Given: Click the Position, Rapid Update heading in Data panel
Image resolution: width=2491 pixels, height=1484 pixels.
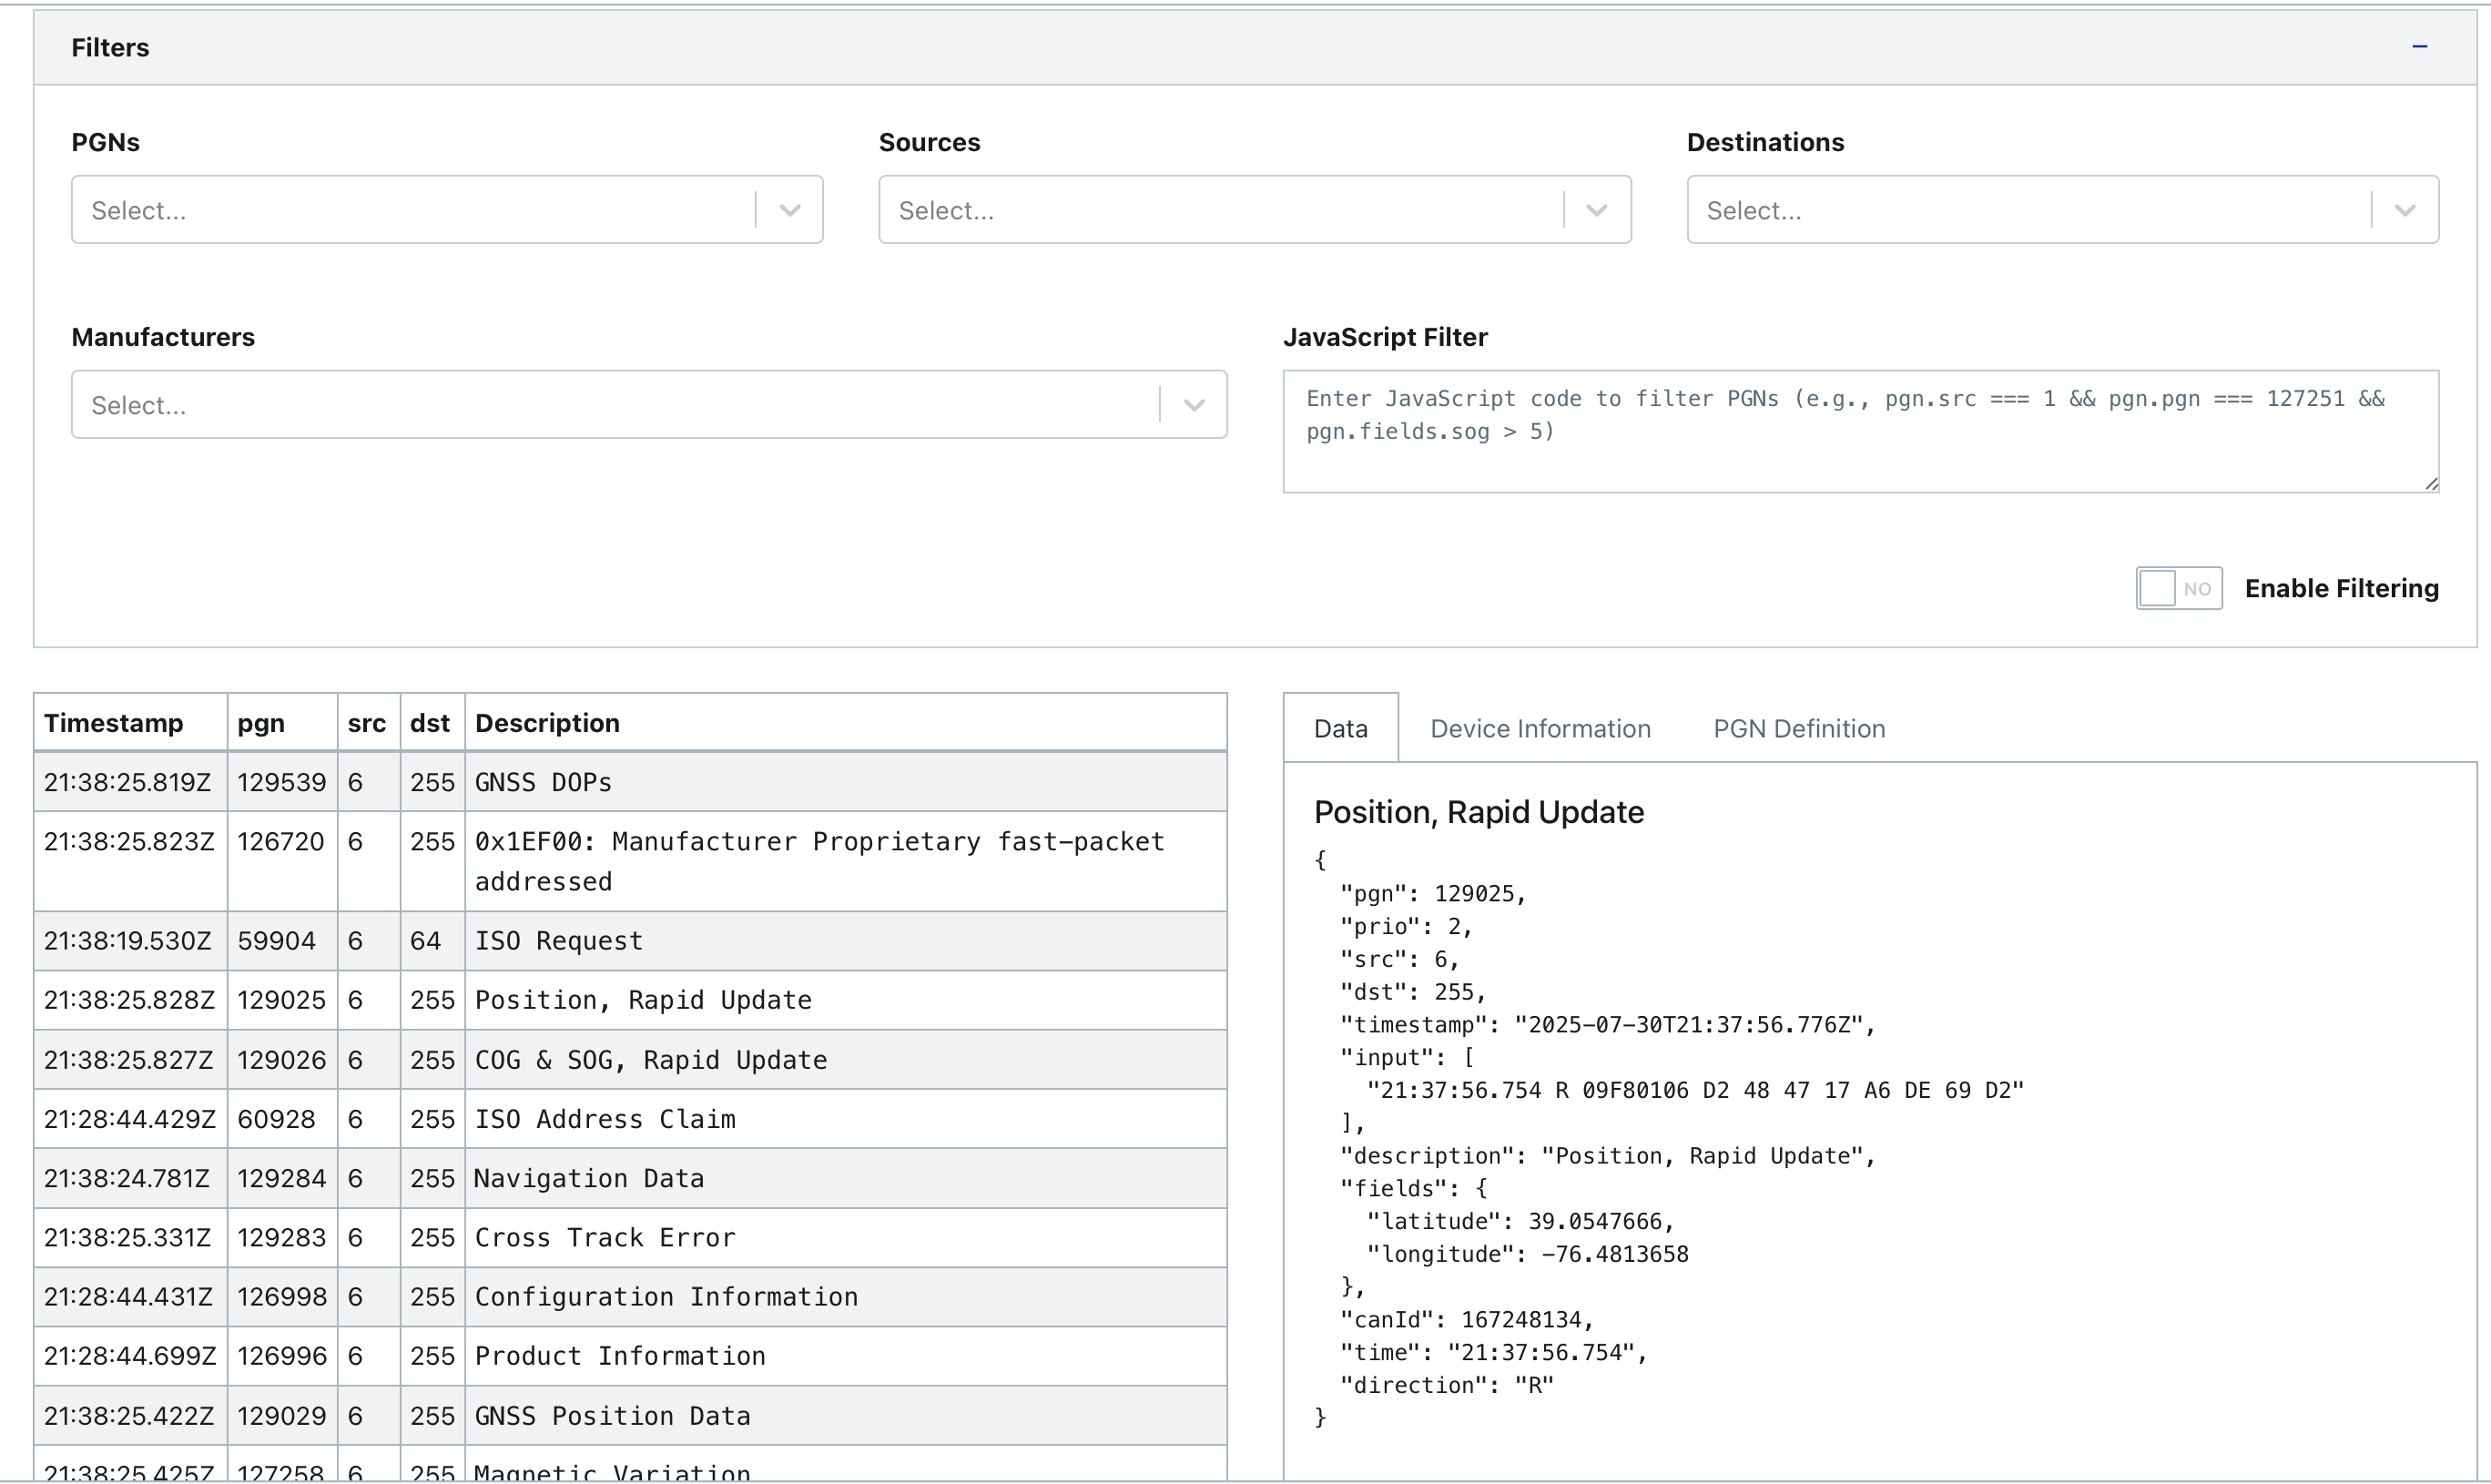Looking at the screenshot, I should [x=1478, y=812].
